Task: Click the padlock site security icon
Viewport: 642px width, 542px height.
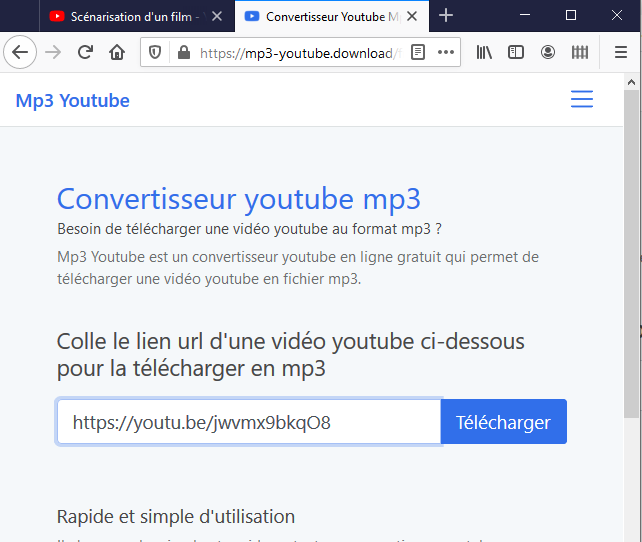Action: [184, 52]
